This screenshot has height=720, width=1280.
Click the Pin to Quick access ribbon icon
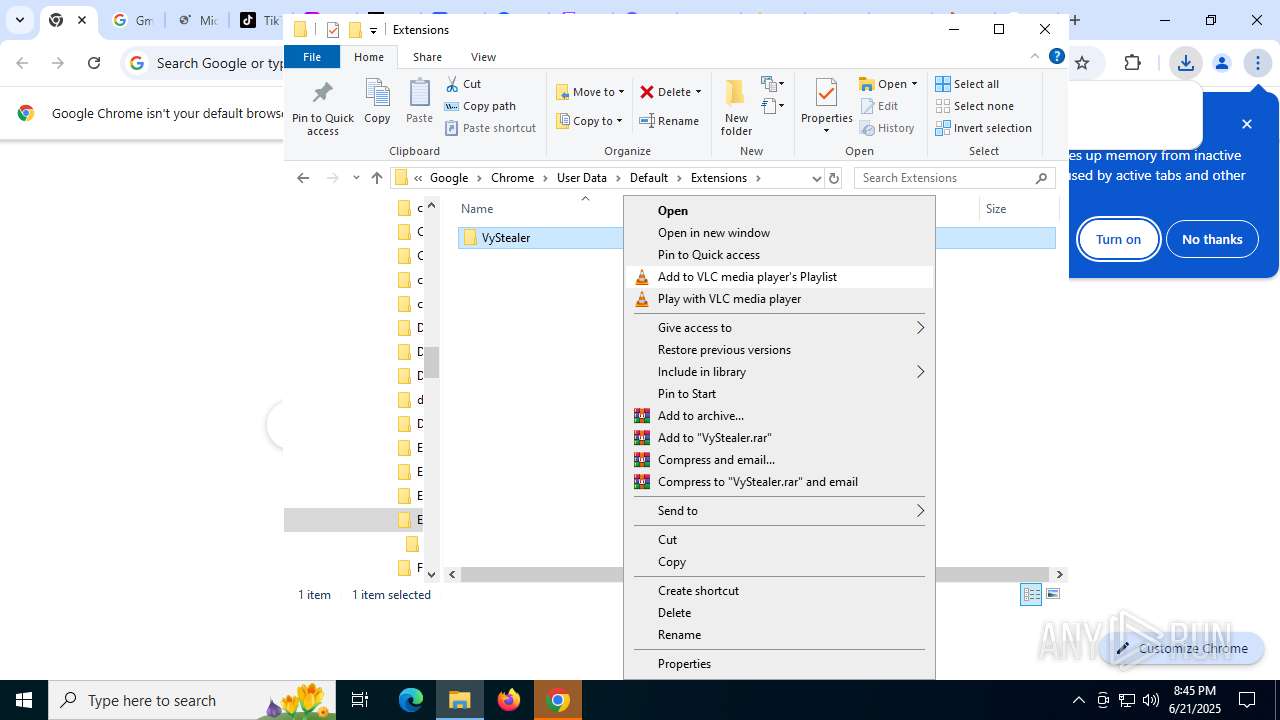[x=323, y=108]
